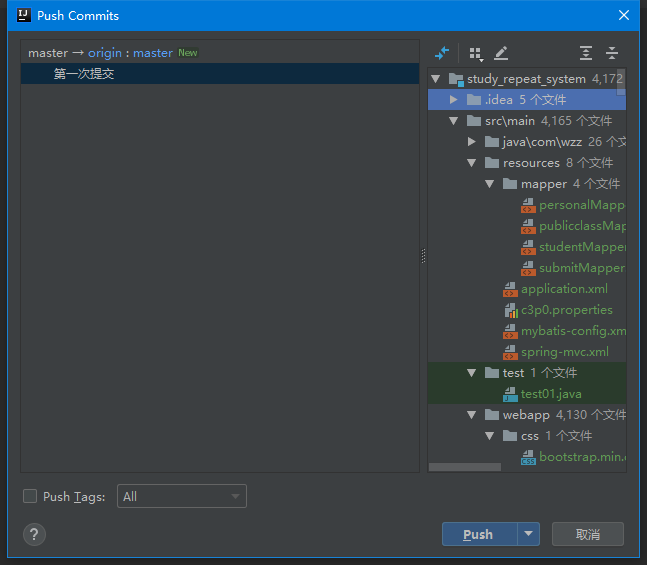Select the application.xml file name

tap(564, 289)
